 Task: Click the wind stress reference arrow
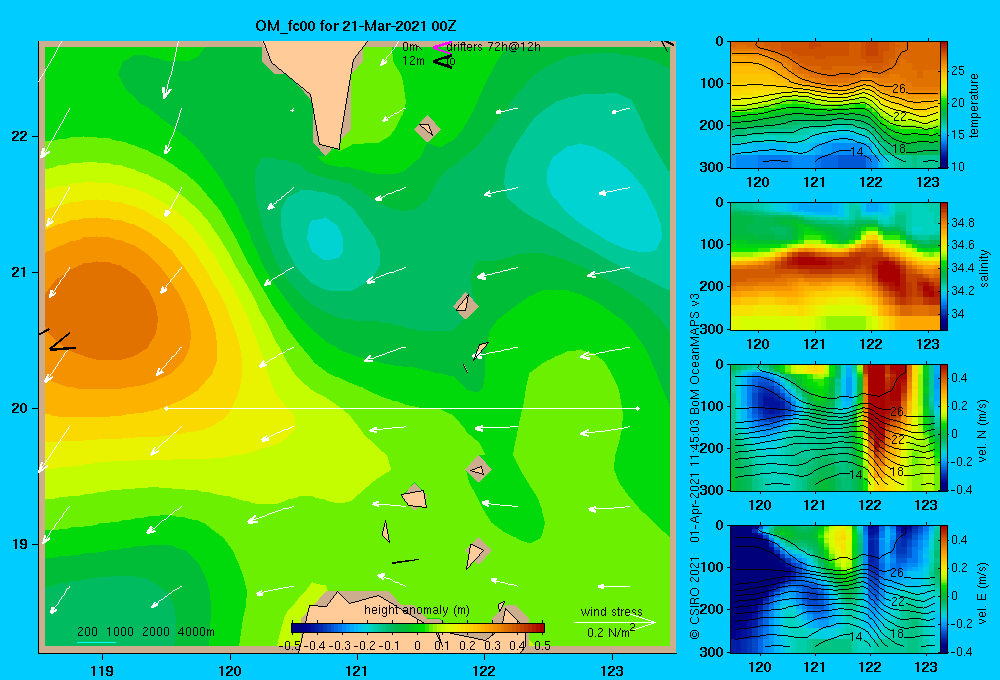[x=614, y=622]
